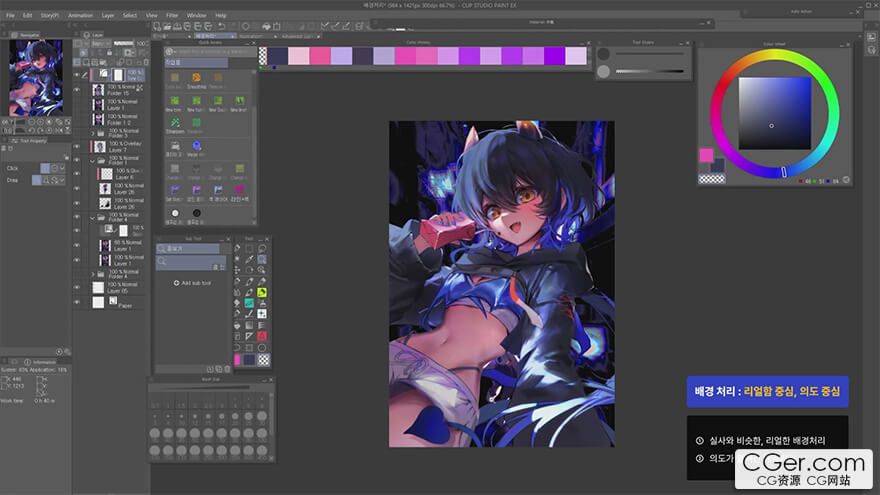This screenshot has height=495, width=880.
Task: Click the teal tool icon in Tool palette
Action: (x=249, y=303)
